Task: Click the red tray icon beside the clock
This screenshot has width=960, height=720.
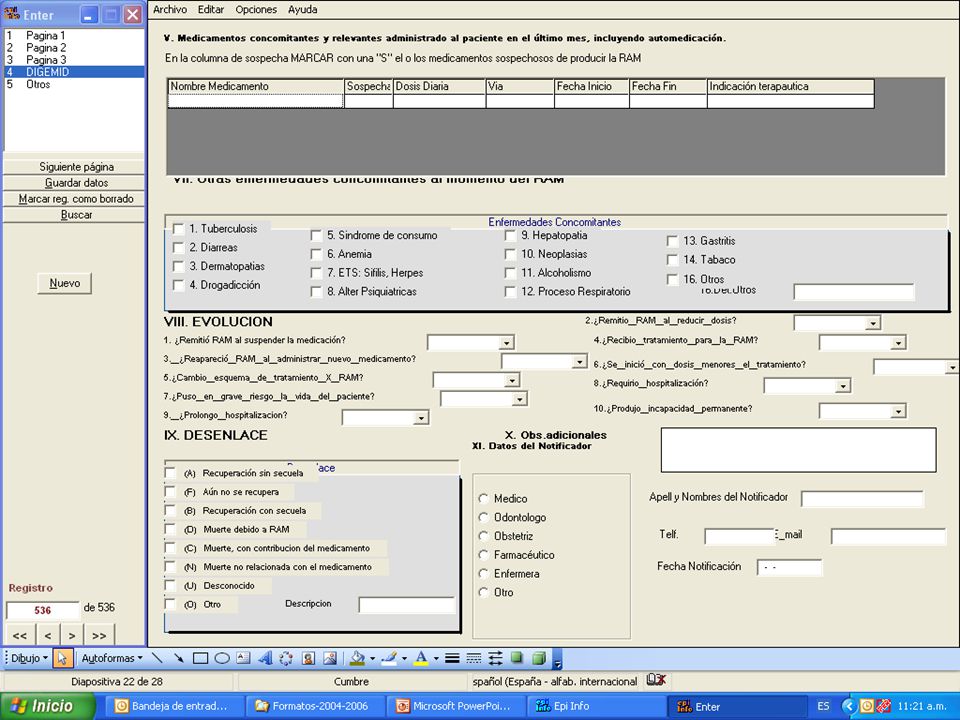Action: click(883, 707)
